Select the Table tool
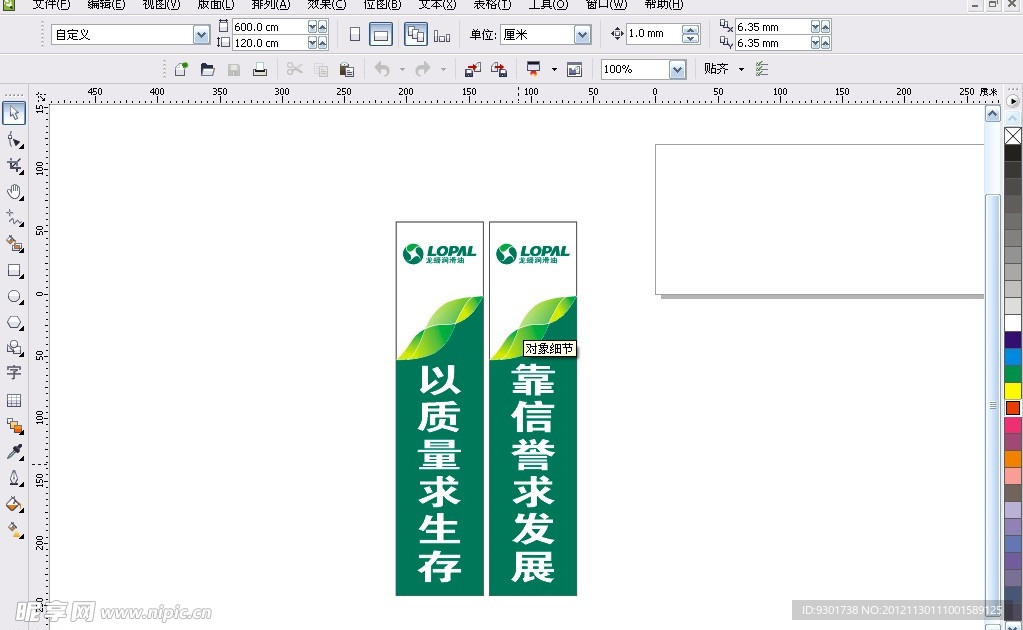 (x=14, y=400)
